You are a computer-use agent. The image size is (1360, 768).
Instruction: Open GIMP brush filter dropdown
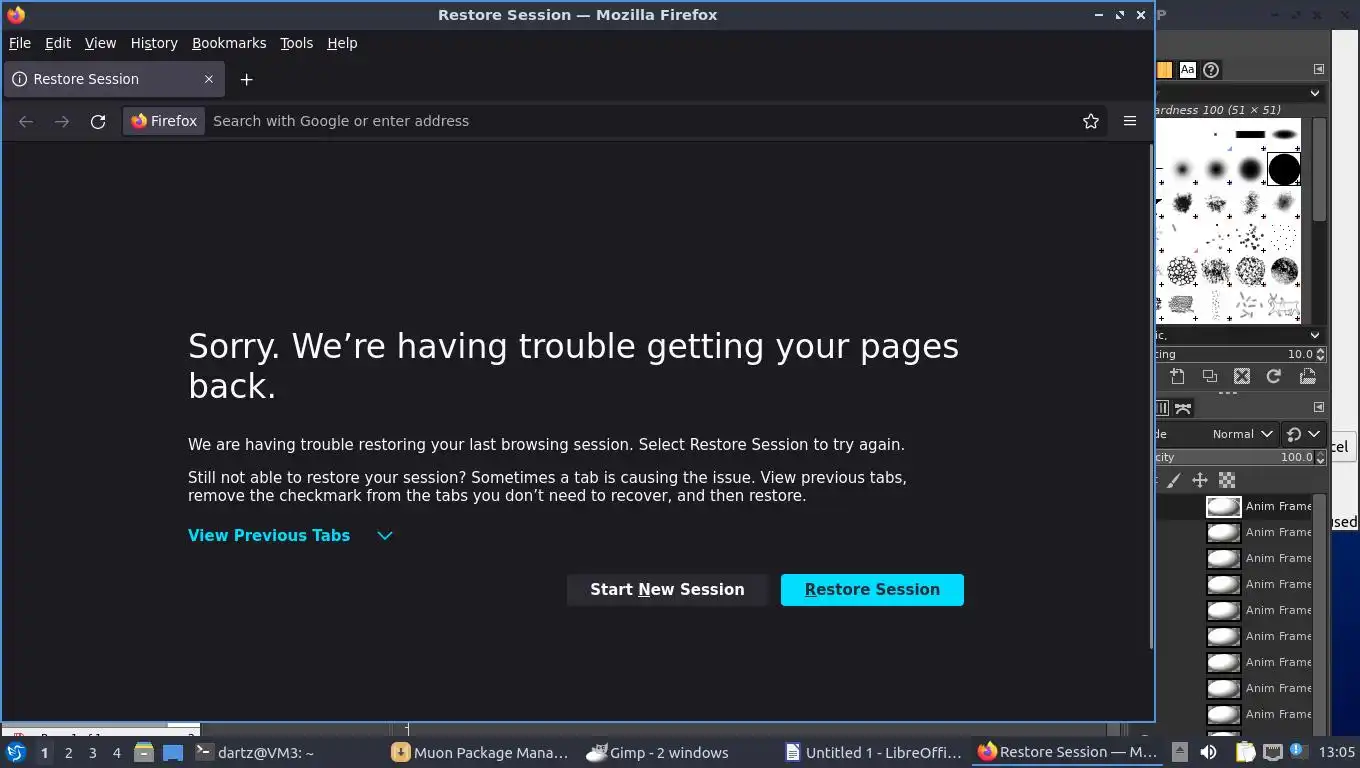point(1315,93)
